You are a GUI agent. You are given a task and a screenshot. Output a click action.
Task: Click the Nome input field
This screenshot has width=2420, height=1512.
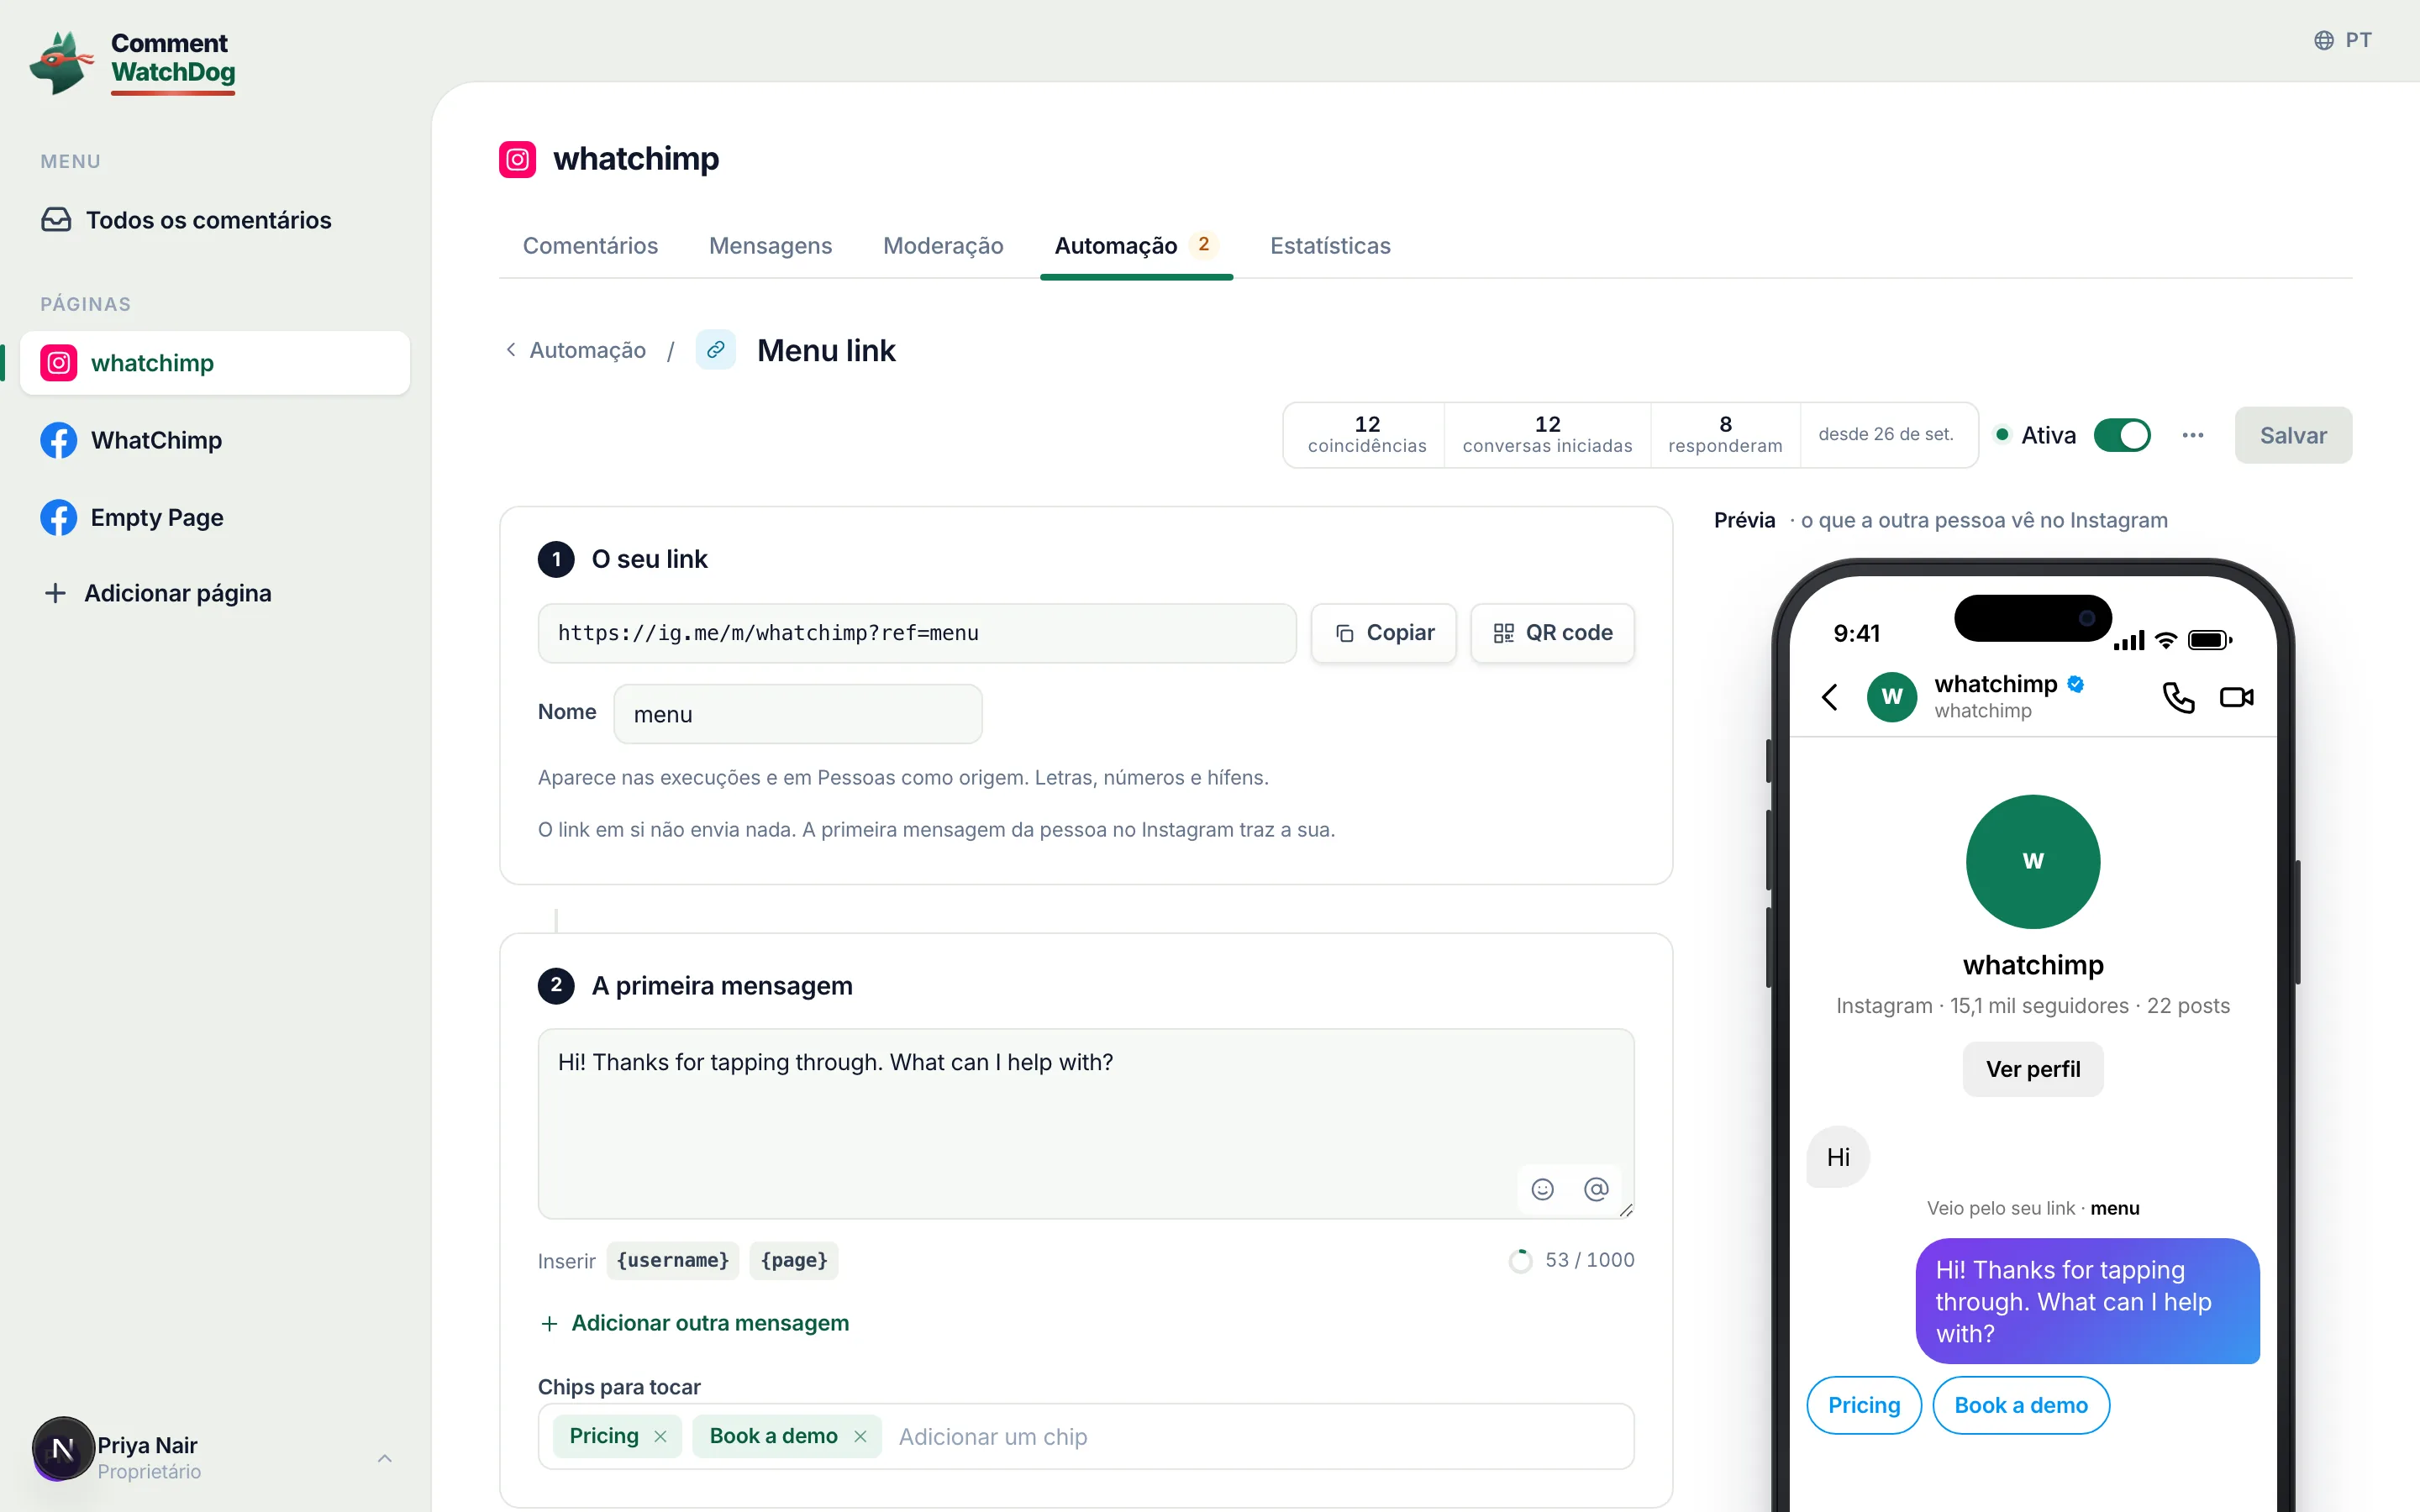click(798, 714)
